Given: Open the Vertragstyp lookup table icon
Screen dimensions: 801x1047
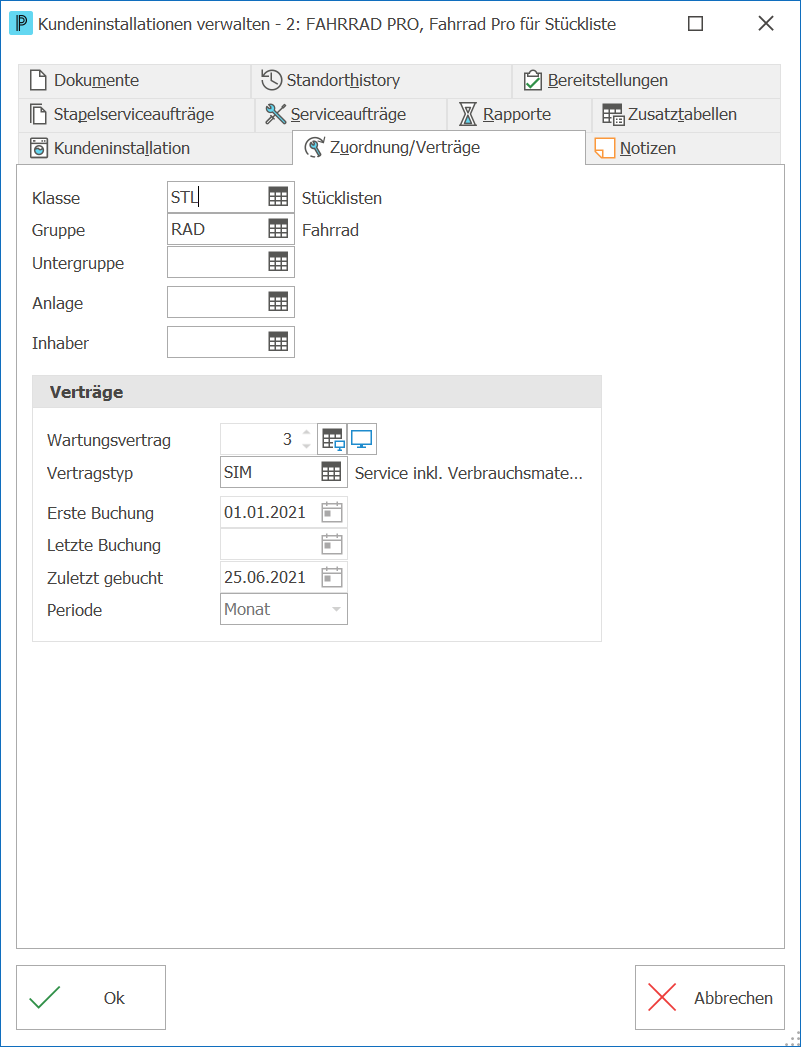Looking at the screenshot, I should point(331,472).
